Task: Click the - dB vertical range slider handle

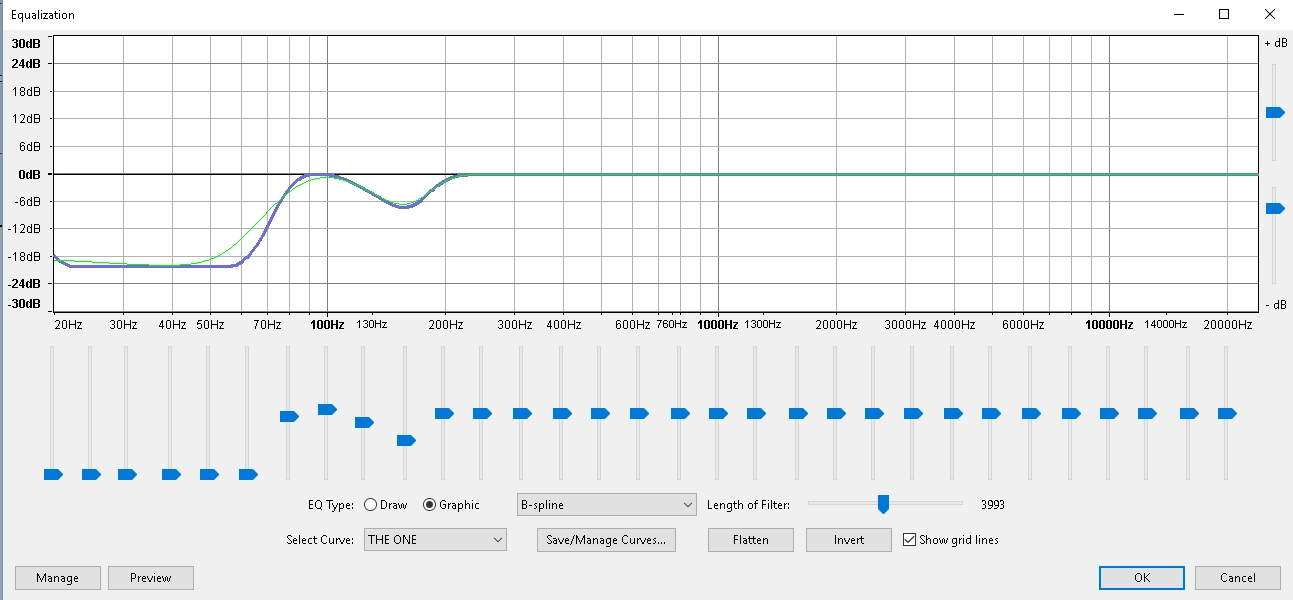Action: pyautogui.click(x=1274, y=208)
